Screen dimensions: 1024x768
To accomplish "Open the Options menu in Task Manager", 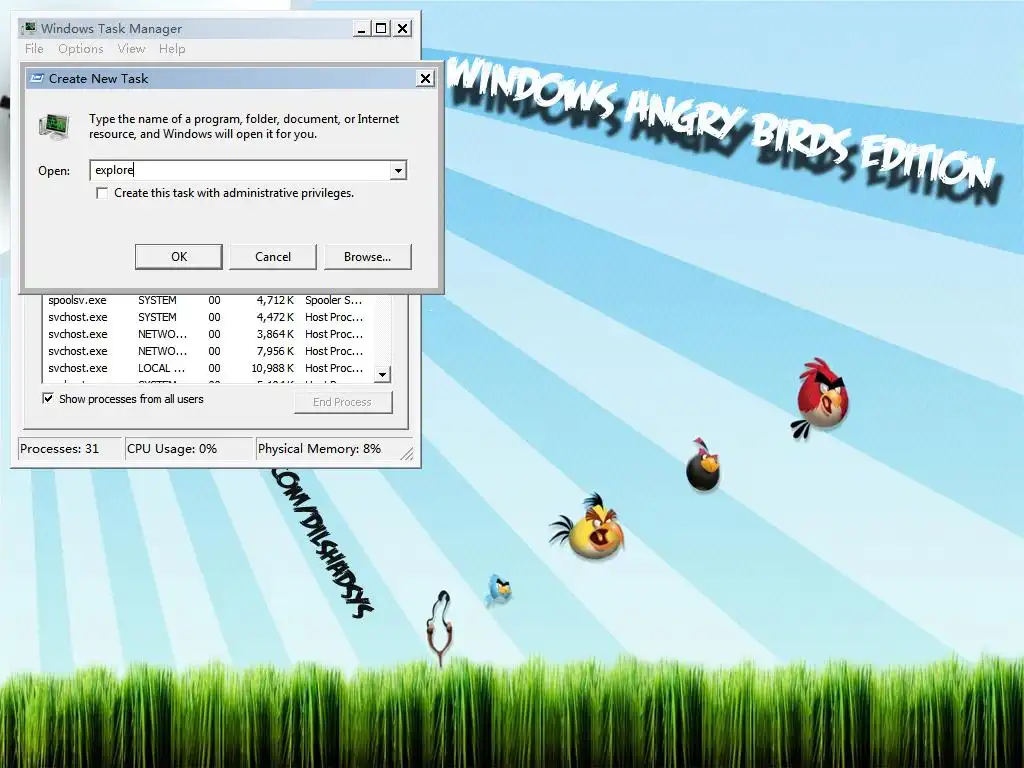I will coord(80,49).
